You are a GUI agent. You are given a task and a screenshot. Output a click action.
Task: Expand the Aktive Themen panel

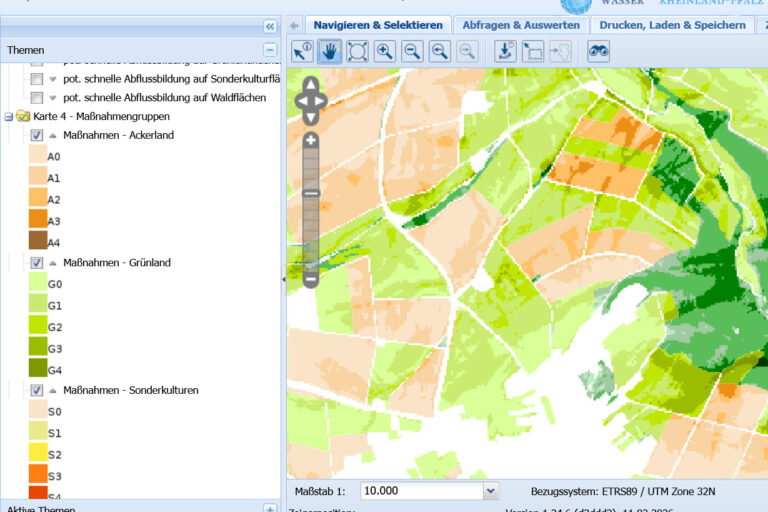(x=270, y=508)
